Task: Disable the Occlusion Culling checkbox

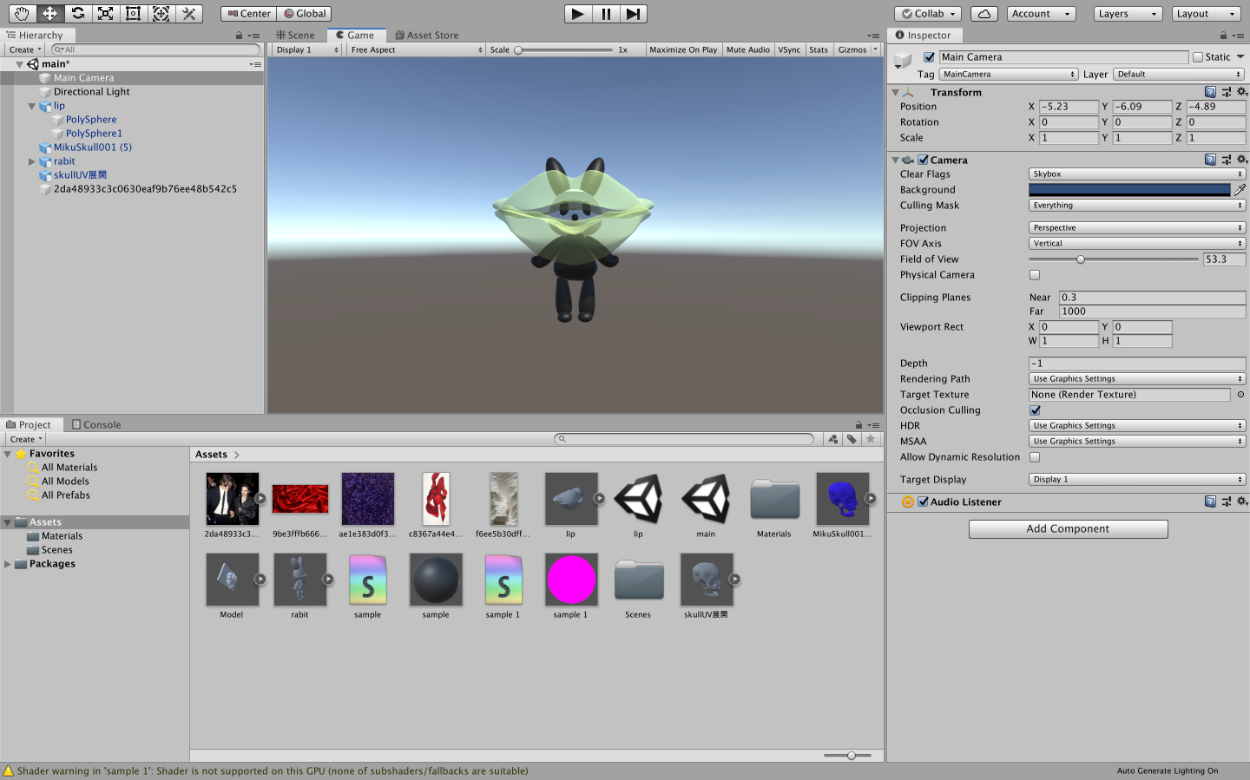Action: 1035,410
